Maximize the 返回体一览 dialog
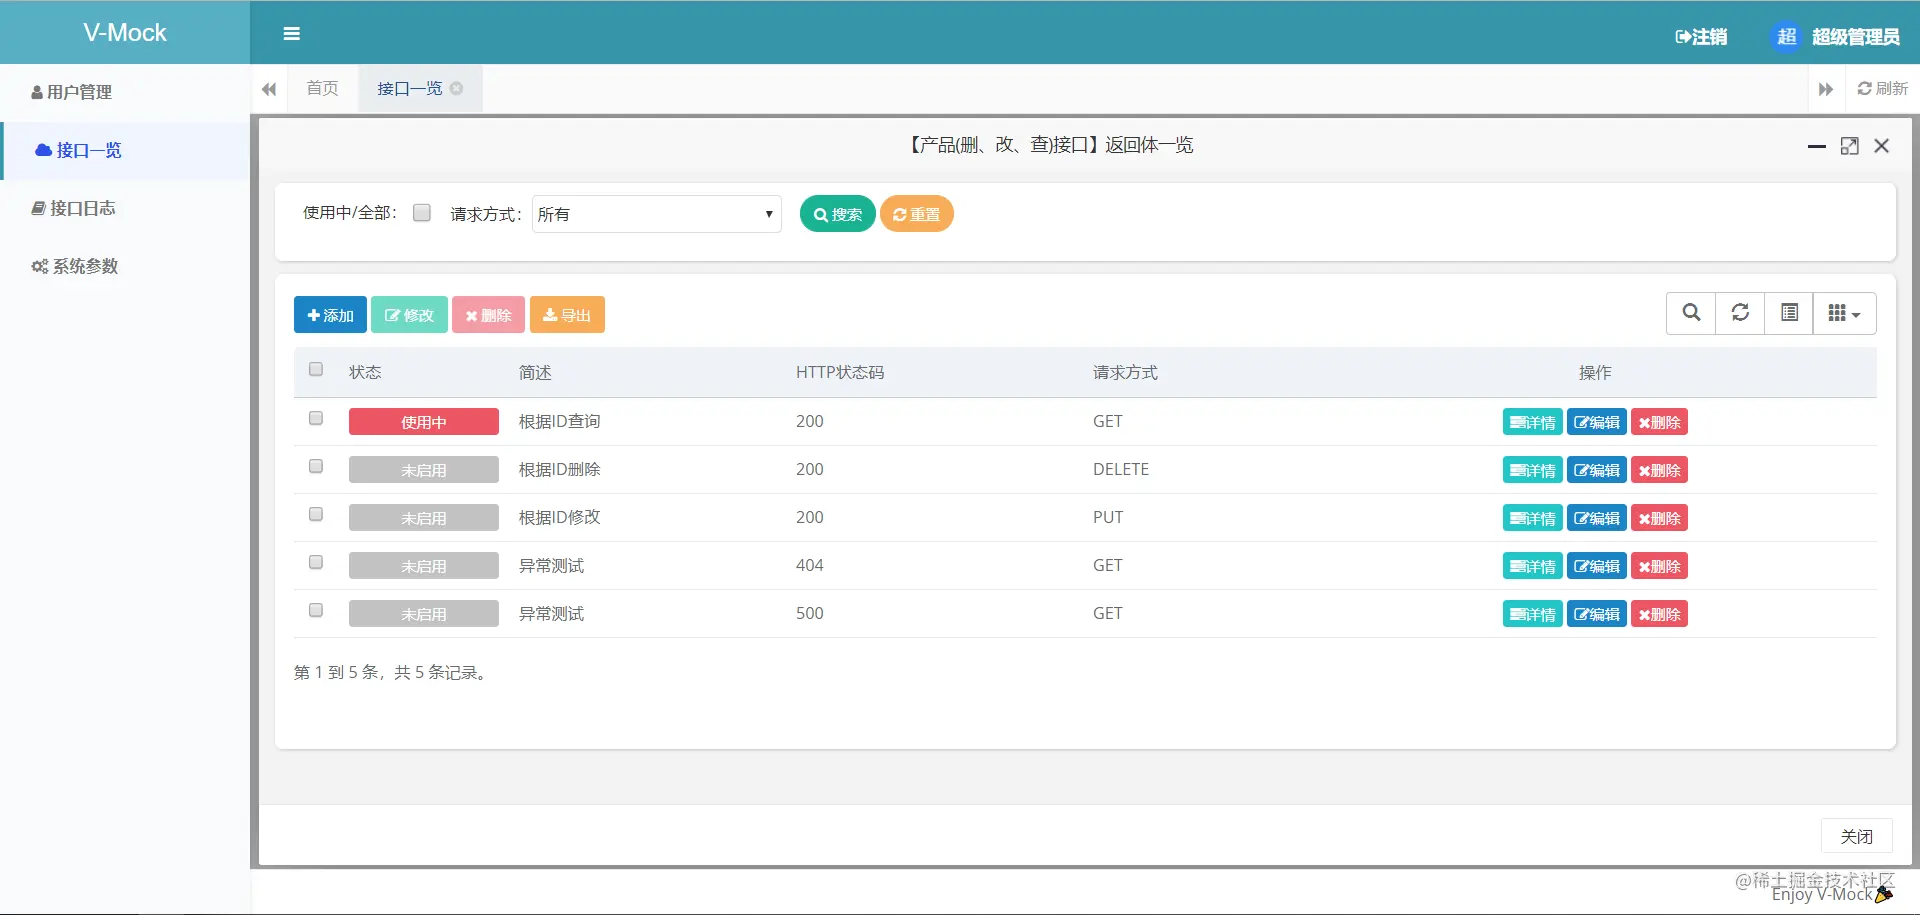The image size is (1920, 915). point(1850,146)
